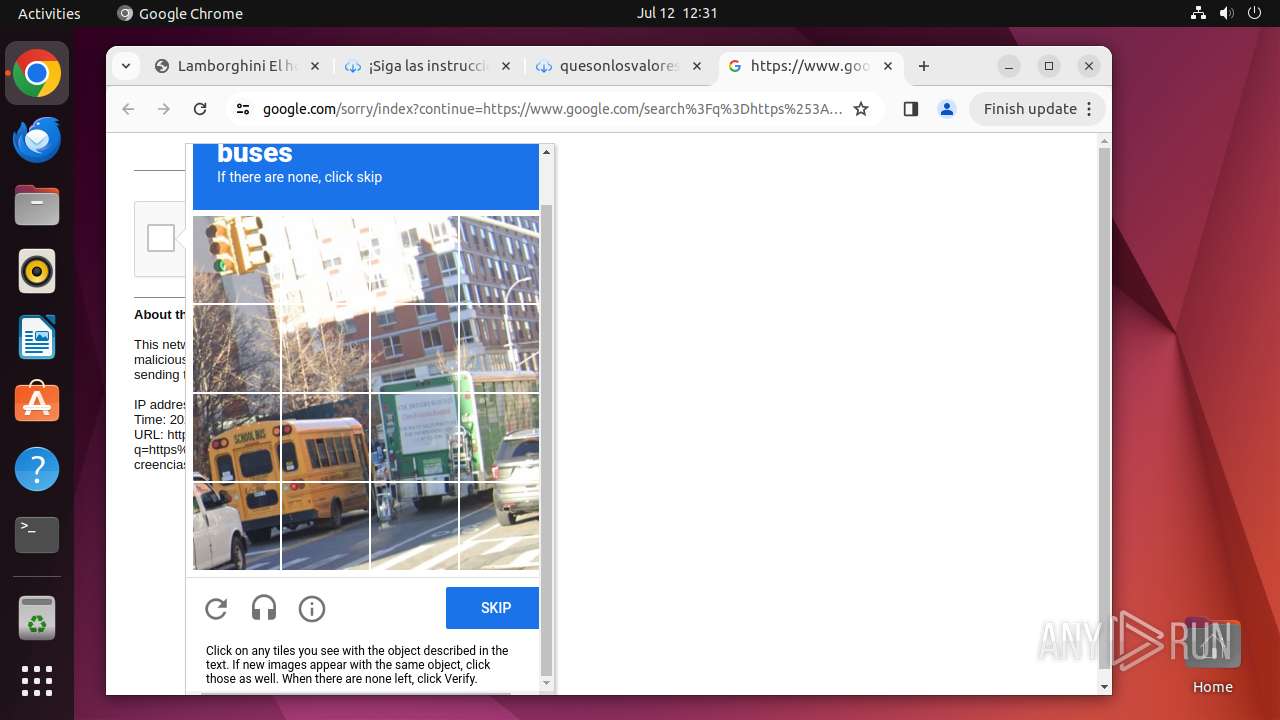The height and width of the screenshot is (720, 1280).
Task: Get an audio captcha challenge
Action: [x=264, y=608]
